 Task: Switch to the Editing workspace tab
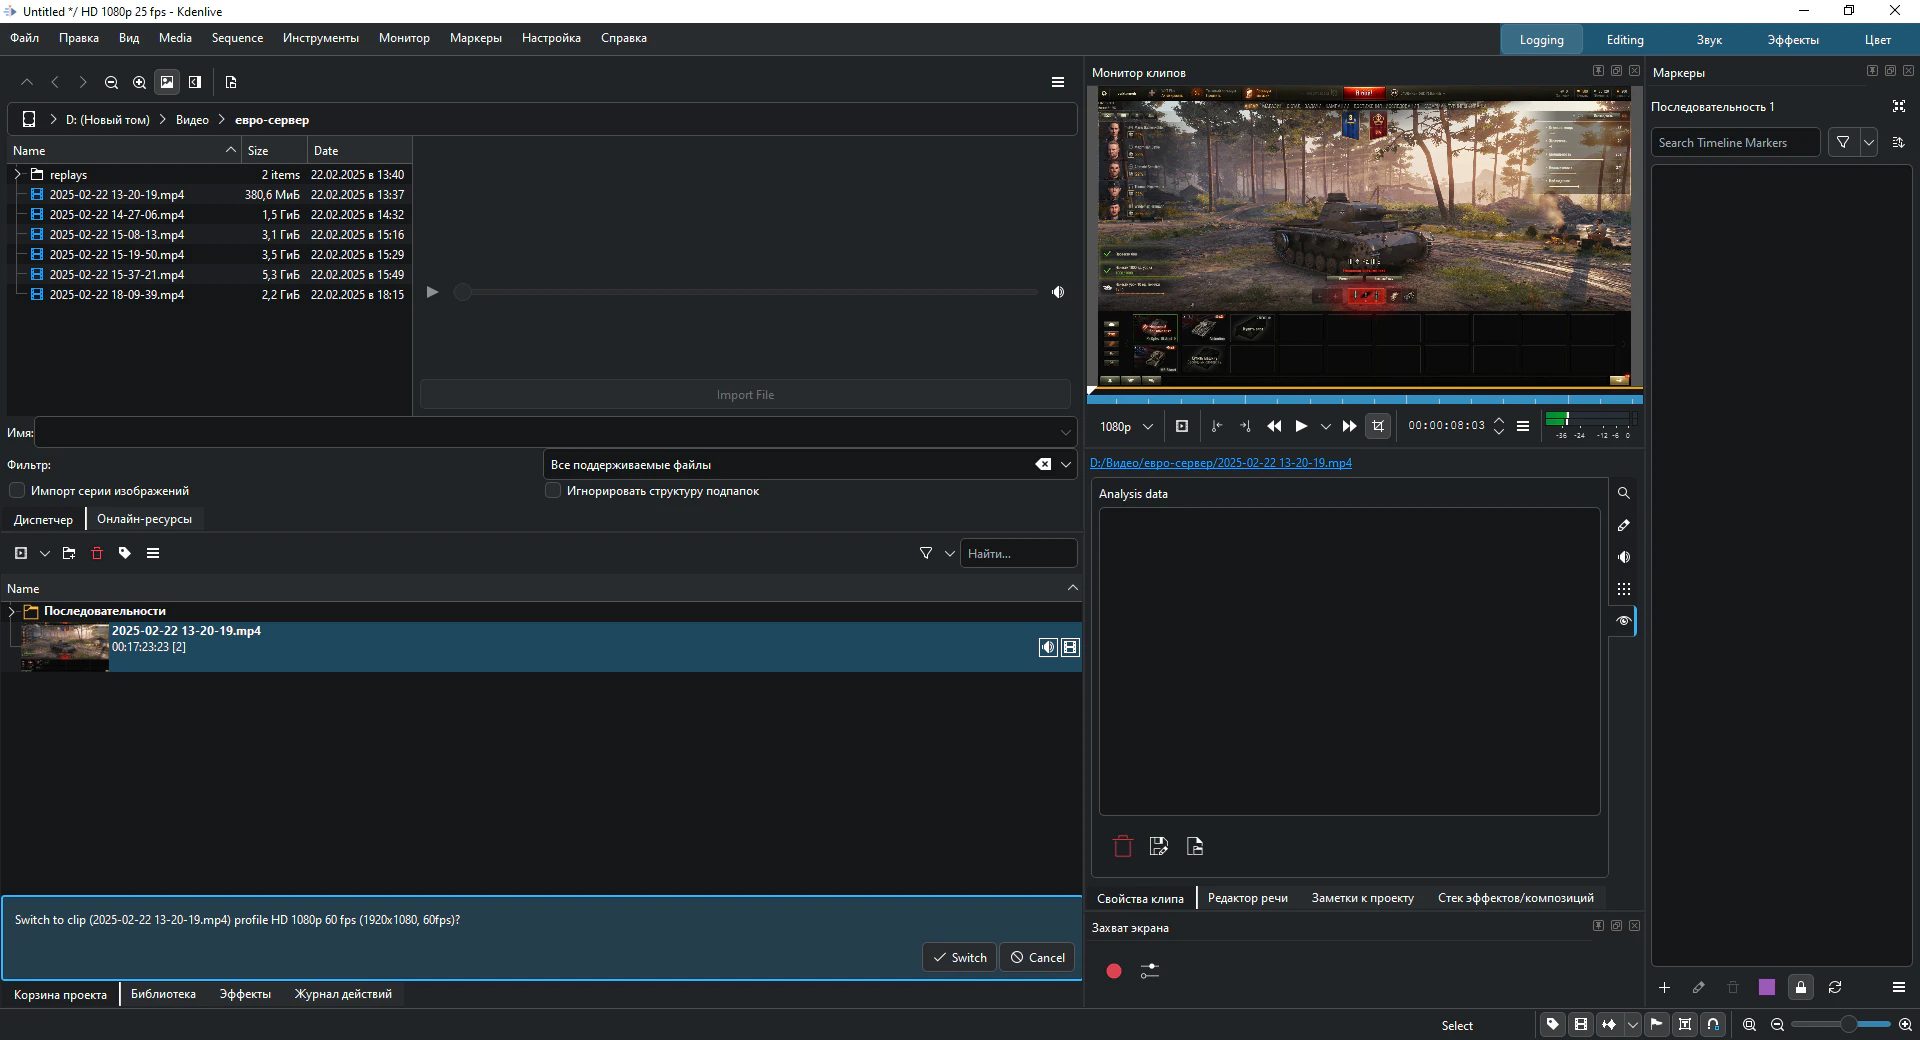(1625, 40)
